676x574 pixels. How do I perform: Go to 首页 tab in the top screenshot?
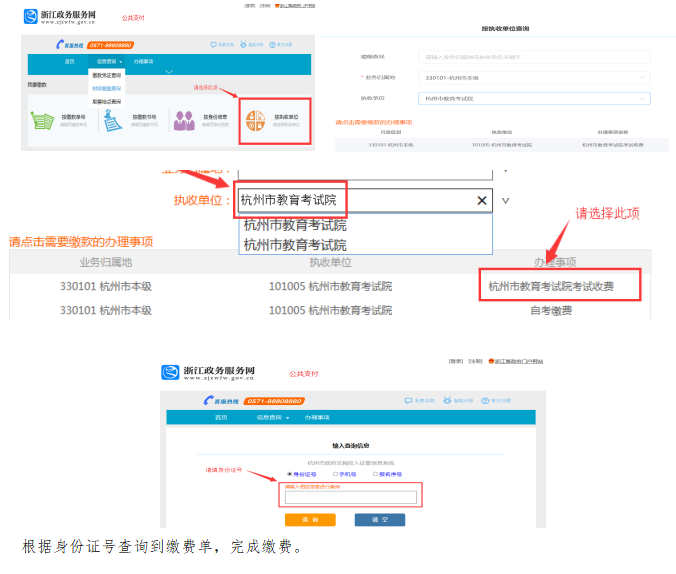coord(69,62)
